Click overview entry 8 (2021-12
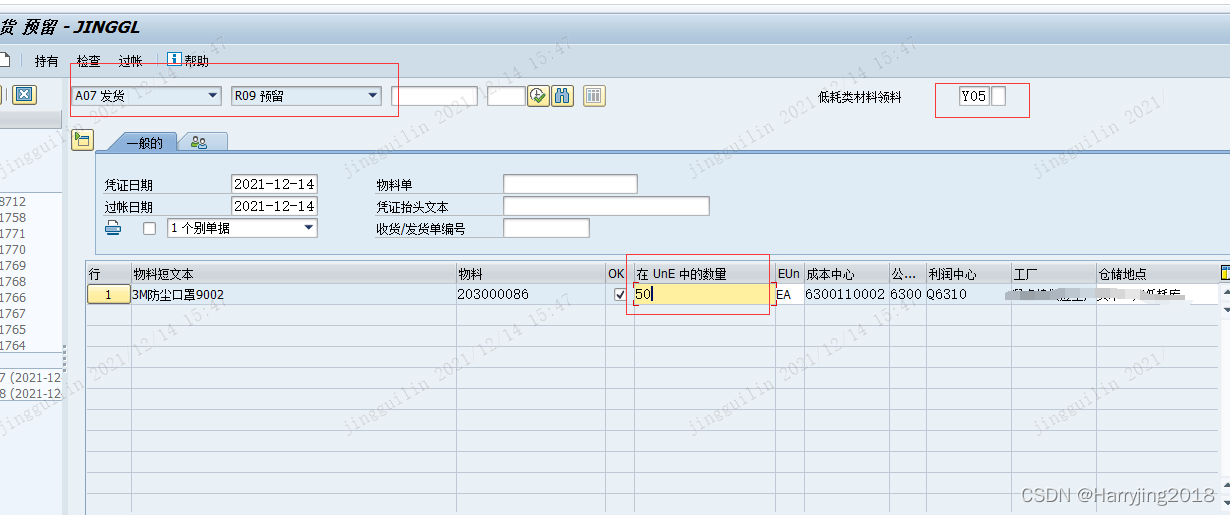This screenshot has width=1230, height=515. tap(30, 394)
